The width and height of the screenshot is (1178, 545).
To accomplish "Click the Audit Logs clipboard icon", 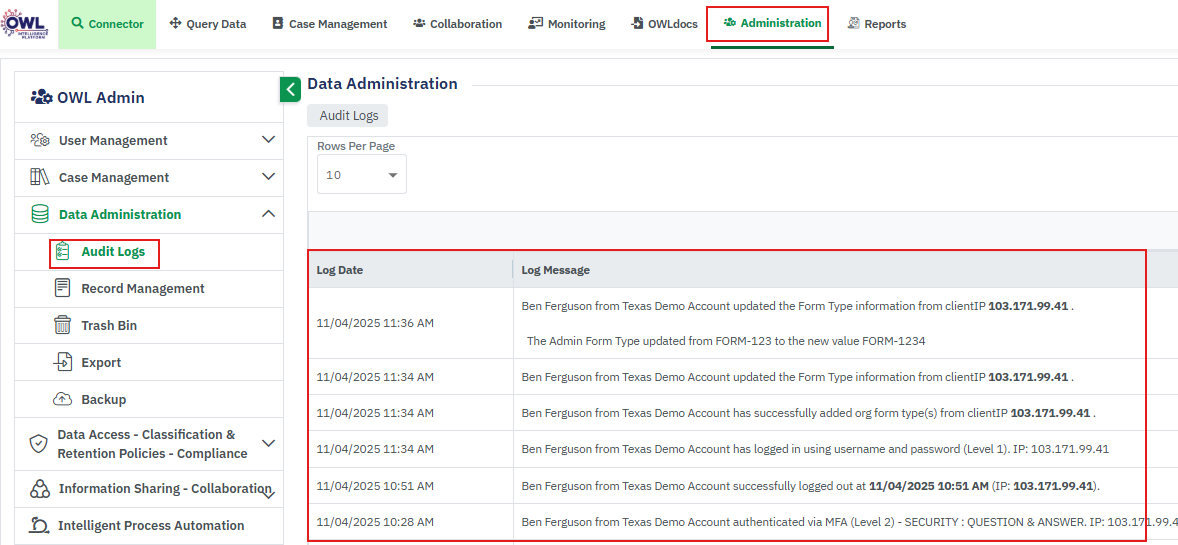I will point(63,252).
